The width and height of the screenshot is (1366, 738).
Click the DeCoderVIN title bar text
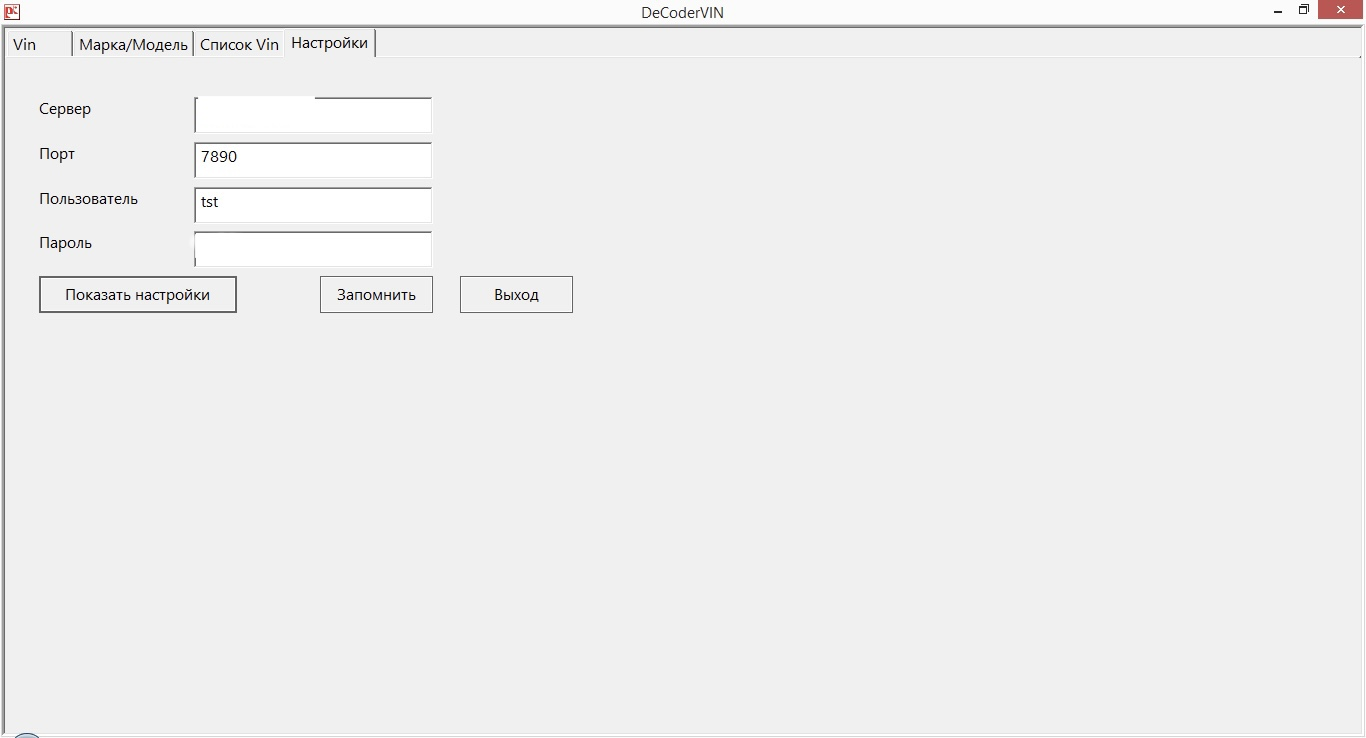pos(682,13)
